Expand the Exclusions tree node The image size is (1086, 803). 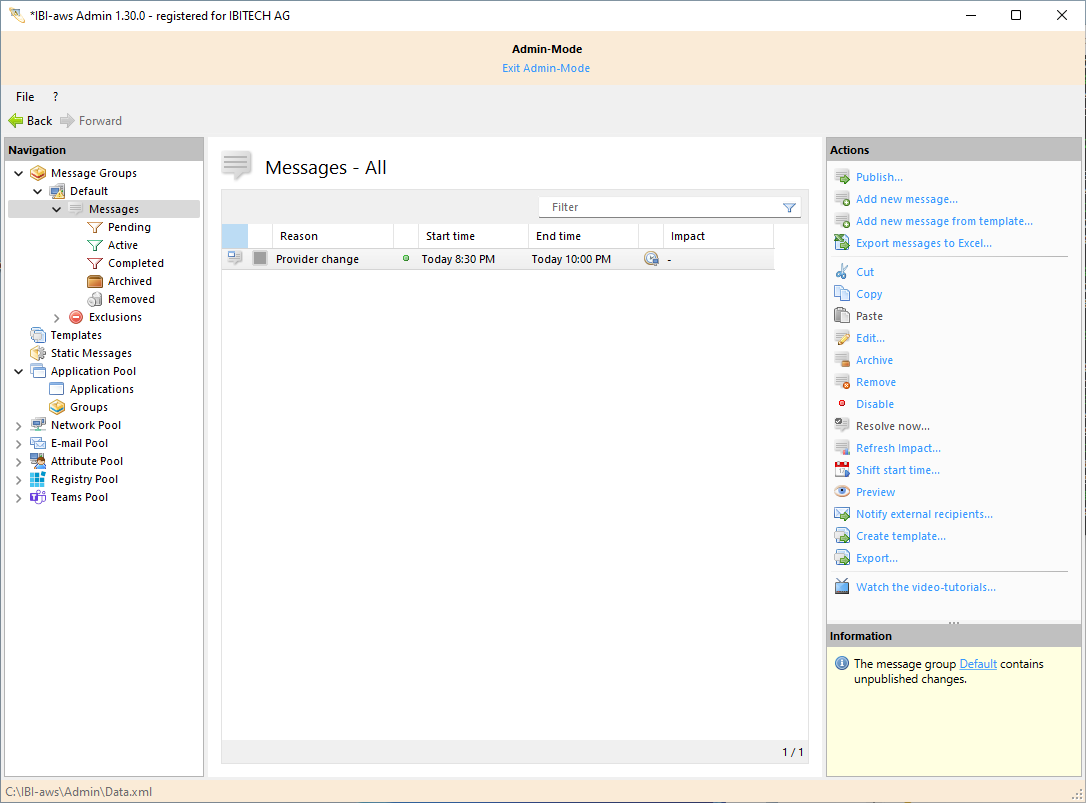tap(57, 317)
